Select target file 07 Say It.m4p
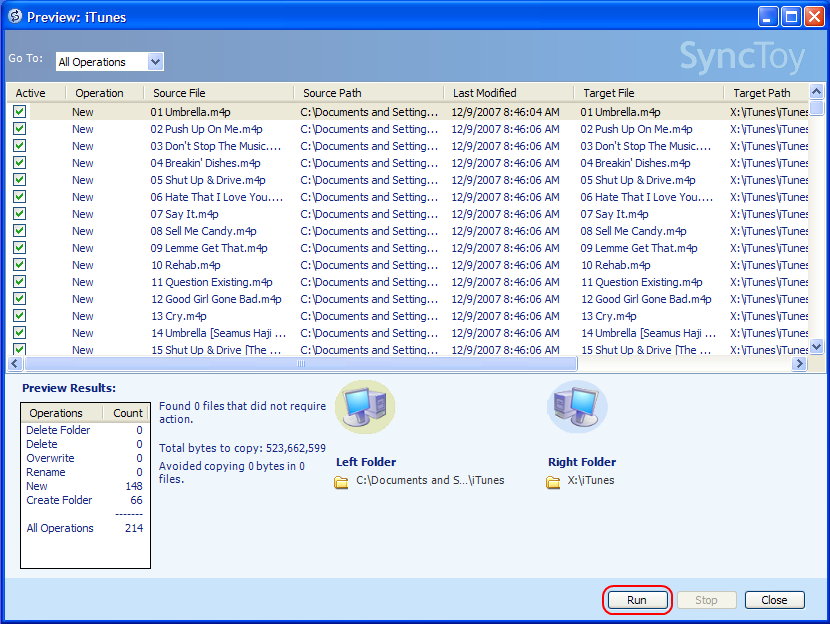The height and width of the screenshot is (624, 830). click(614, 214)
